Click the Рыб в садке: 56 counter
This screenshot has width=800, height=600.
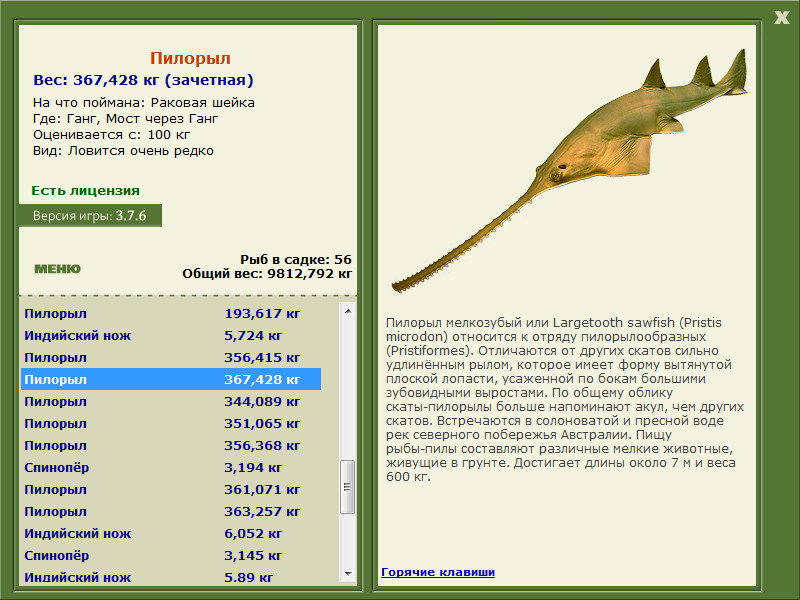pyautogui.click(x=296, y=259)
